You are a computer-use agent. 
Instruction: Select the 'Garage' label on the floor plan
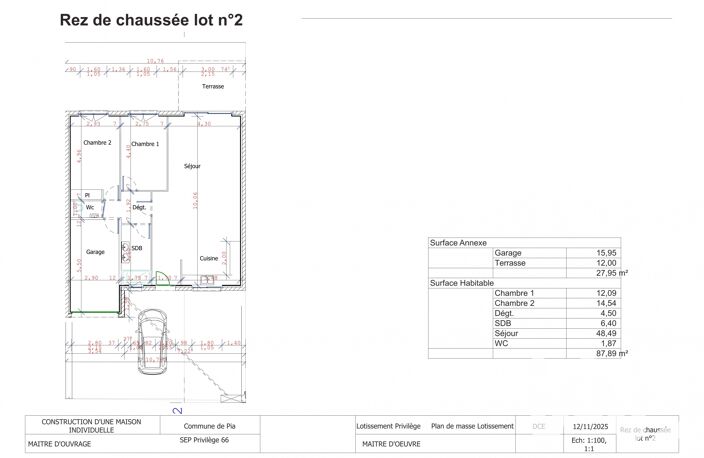[x=95, y=252]
